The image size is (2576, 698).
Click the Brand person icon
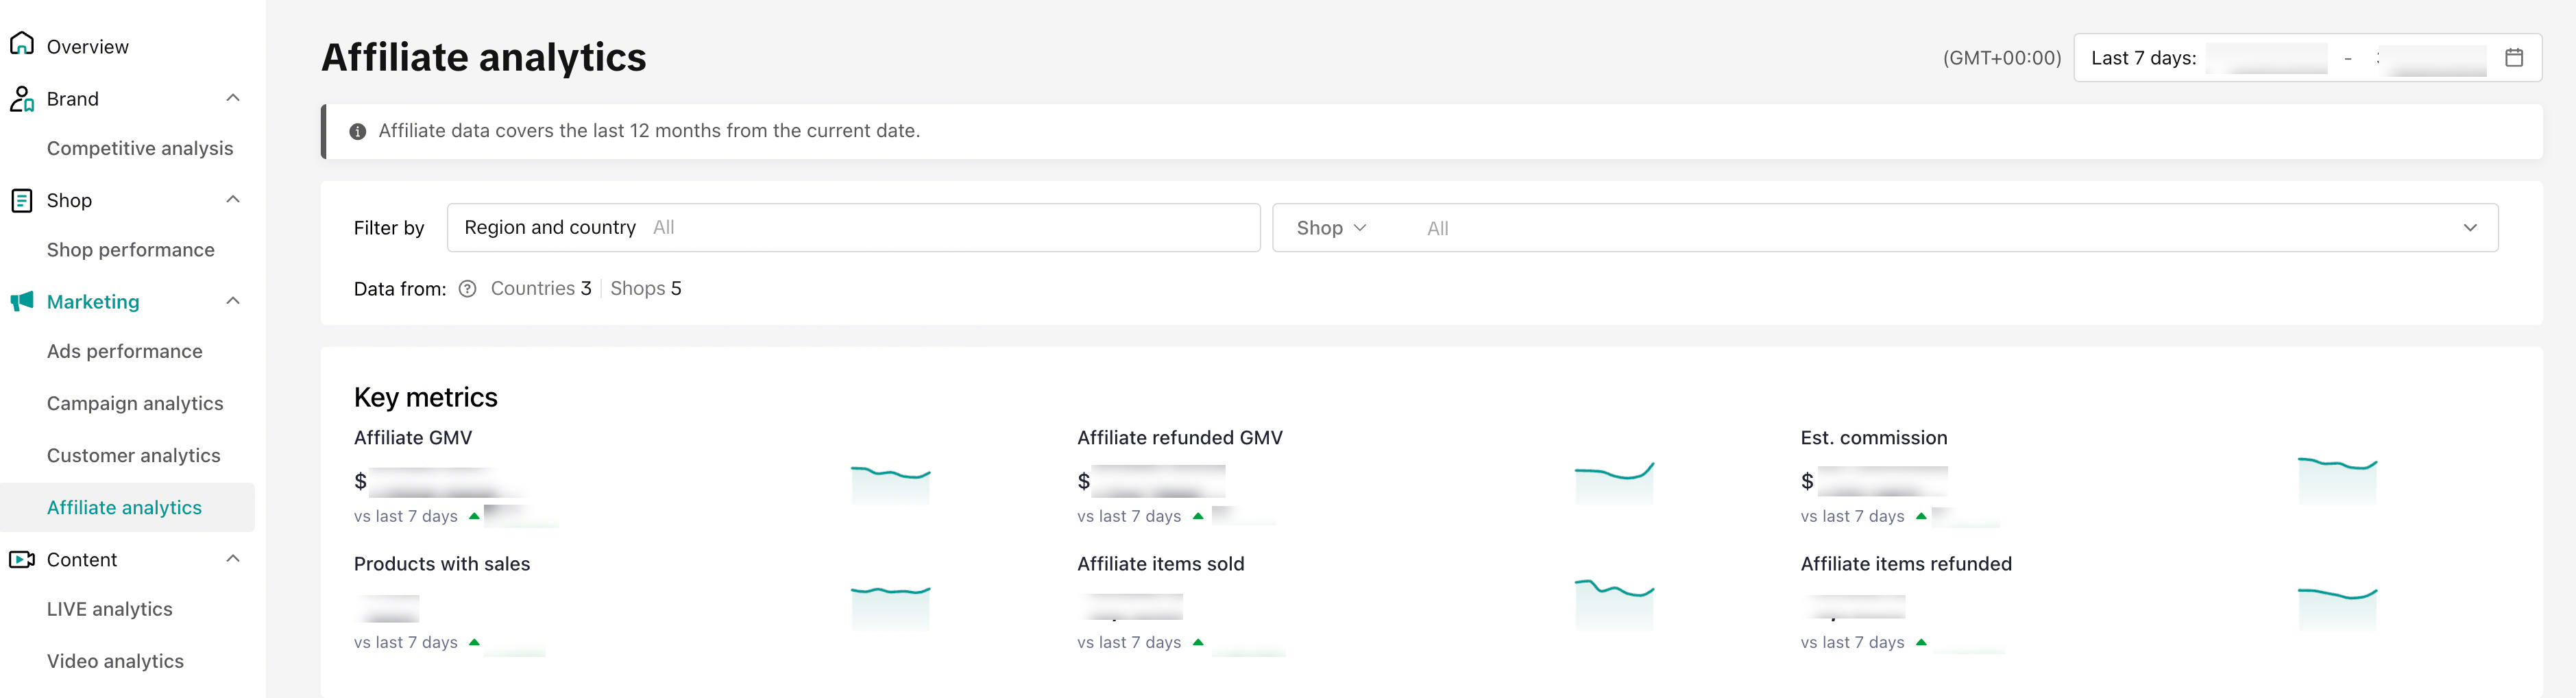tap(22, 98)
